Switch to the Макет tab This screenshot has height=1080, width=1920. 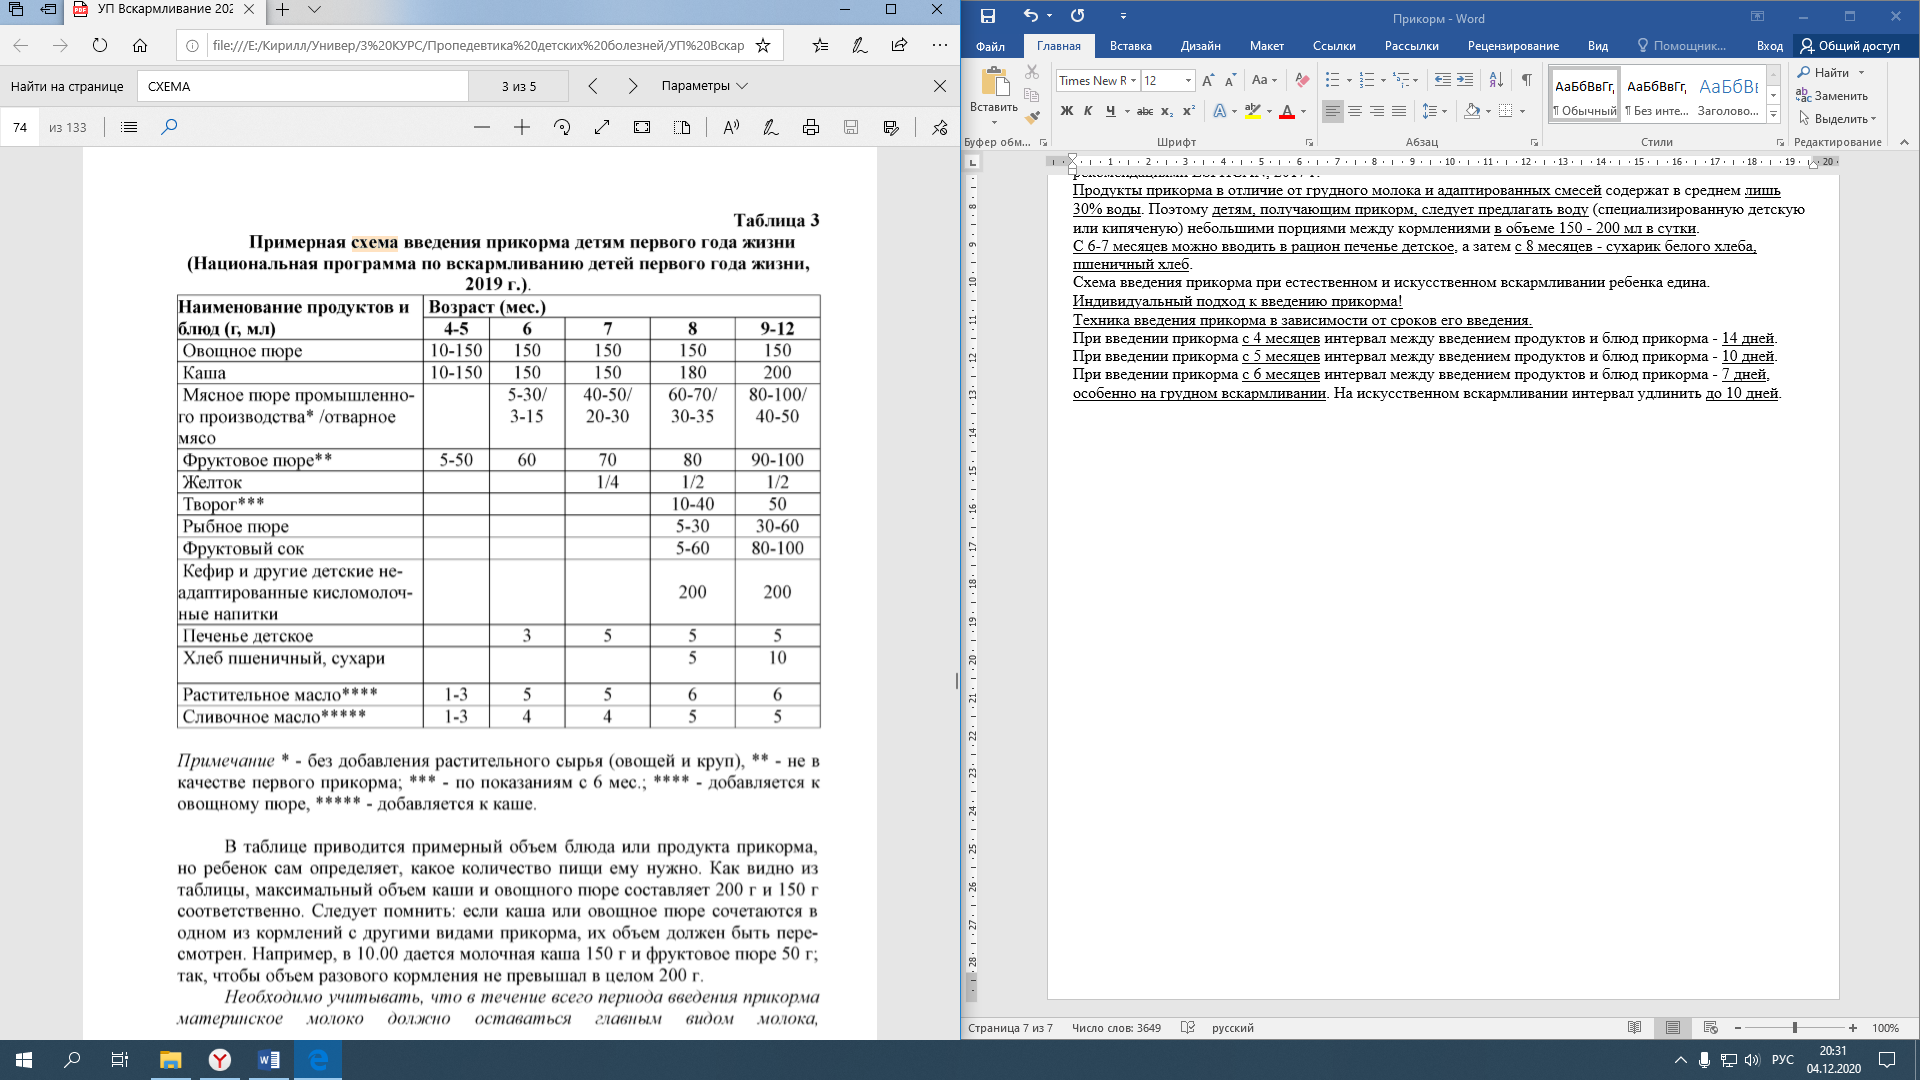pyautogui.click(x=1266, y=46)
